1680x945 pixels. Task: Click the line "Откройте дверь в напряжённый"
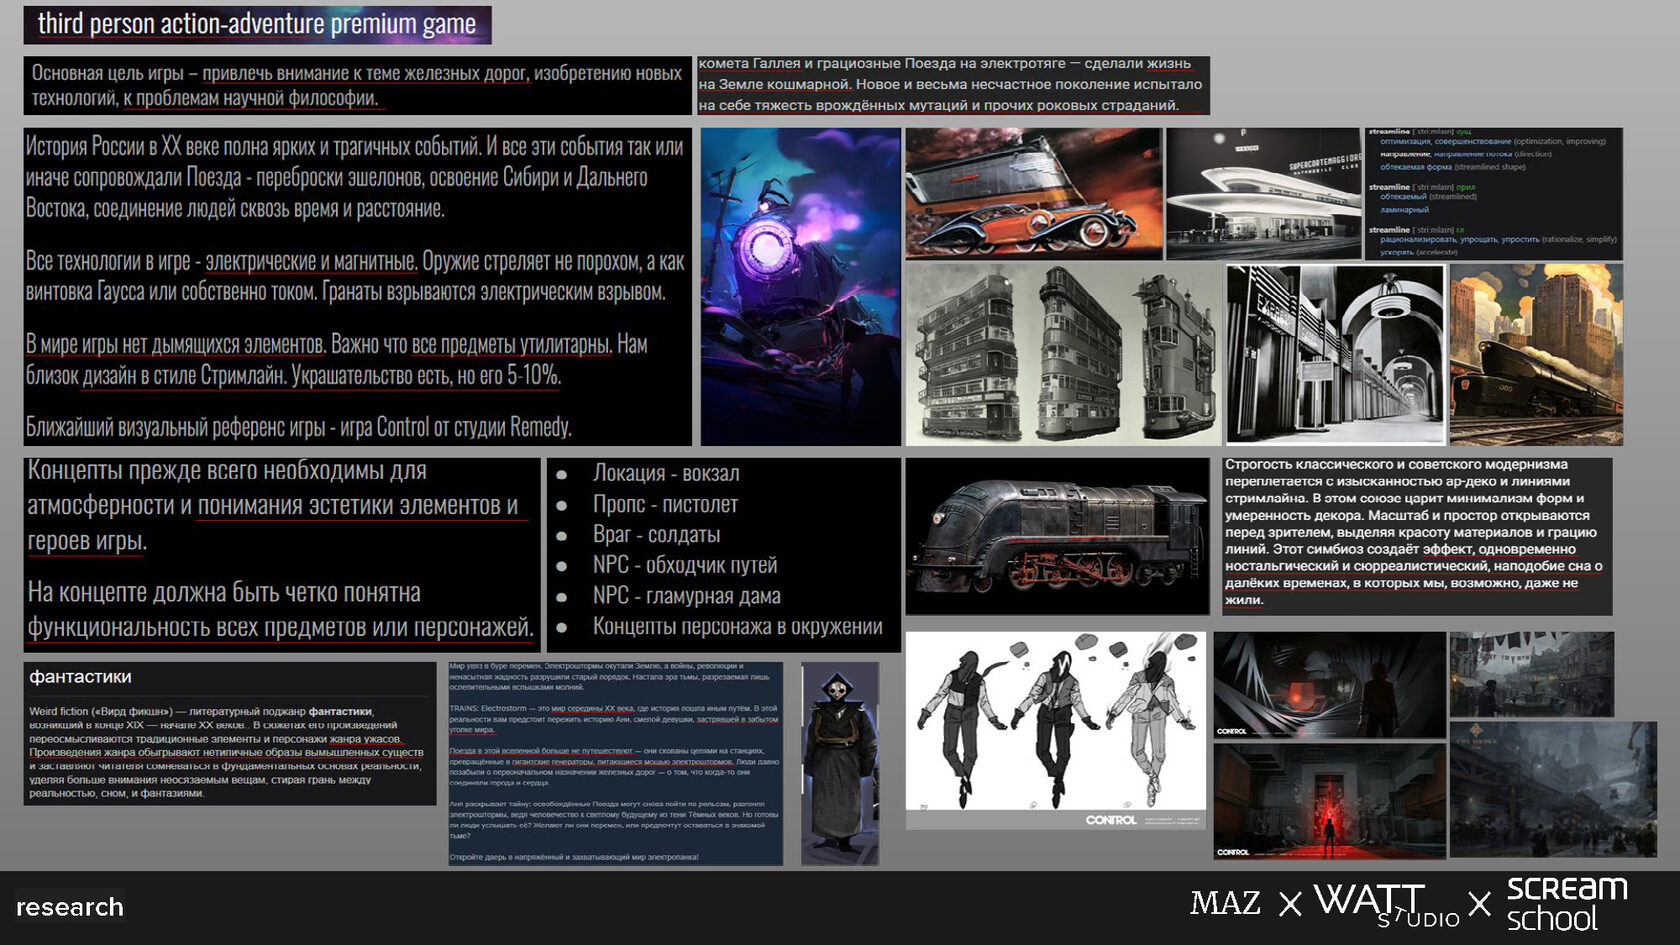click(x=574, y=857)
